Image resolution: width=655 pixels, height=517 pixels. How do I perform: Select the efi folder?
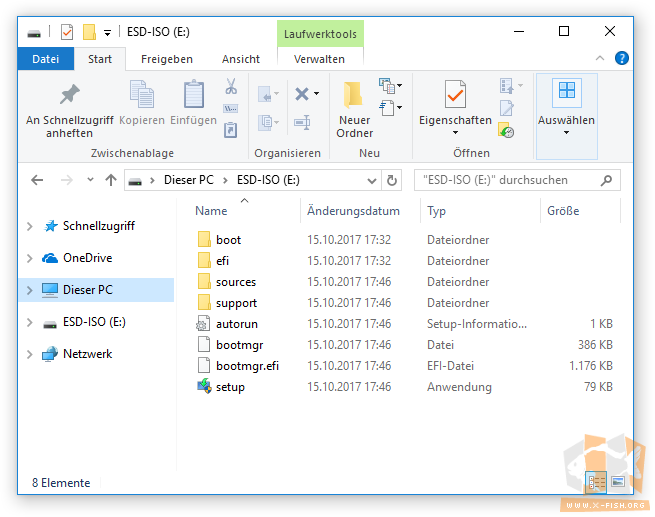point(222,261)
